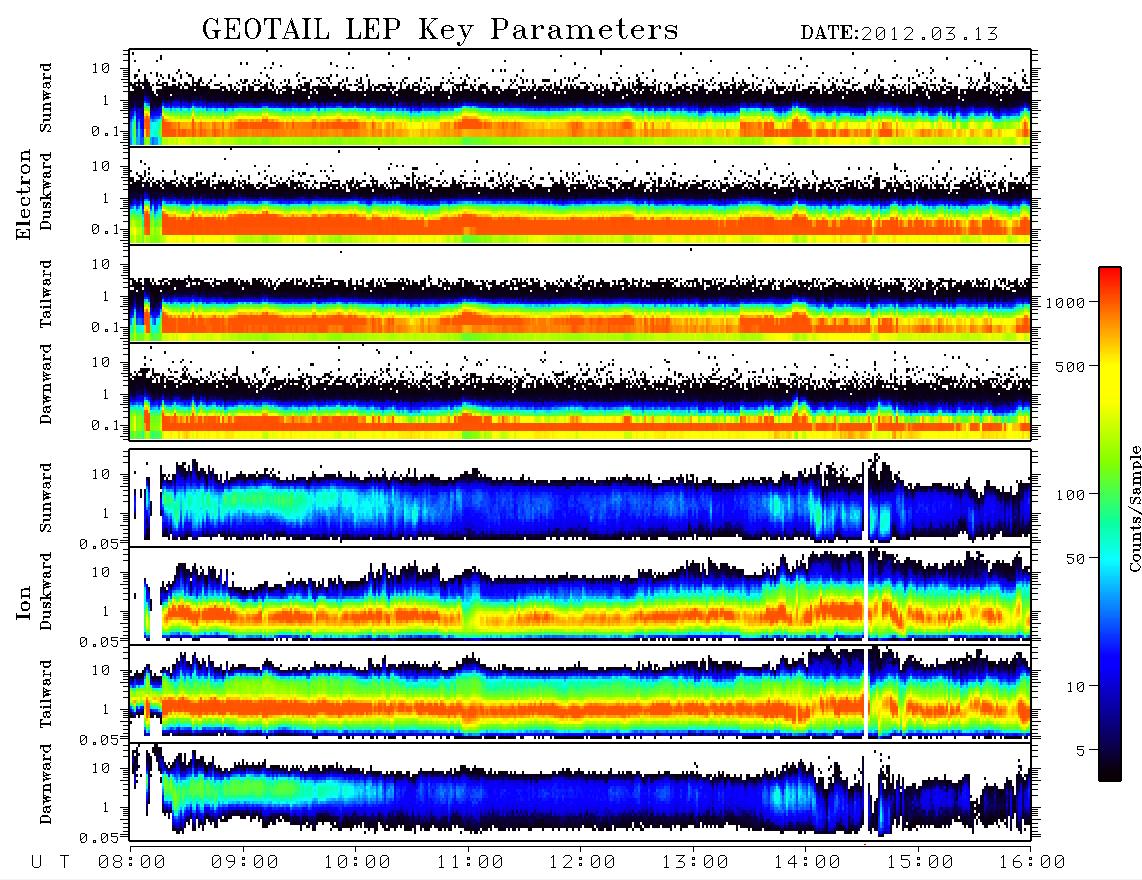Select the 14:00 time tick label
1142x880 pixels.
pyautogui.click(x=807, y=863)
